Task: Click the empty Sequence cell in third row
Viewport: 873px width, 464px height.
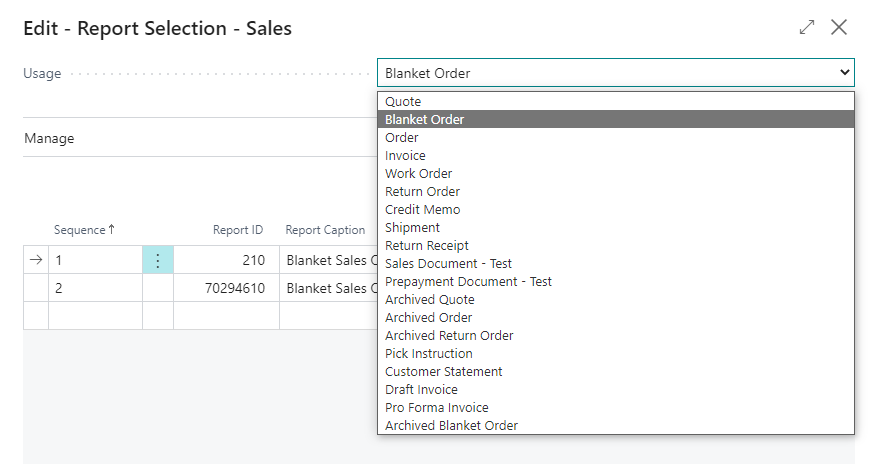Action: tap(95, 315)
